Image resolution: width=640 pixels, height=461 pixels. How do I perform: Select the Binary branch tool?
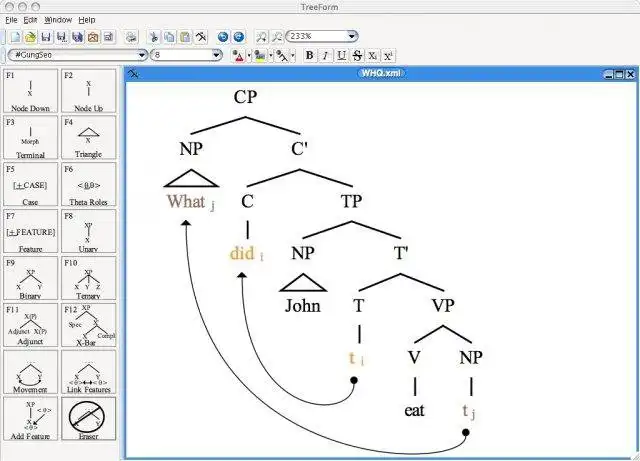click(x=31, y=278)
